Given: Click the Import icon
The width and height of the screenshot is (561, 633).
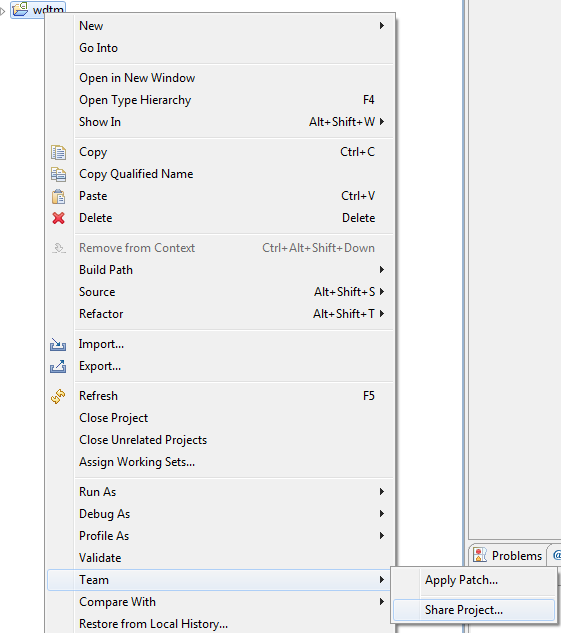Looking at the screenshot, I should click(58, 345).
